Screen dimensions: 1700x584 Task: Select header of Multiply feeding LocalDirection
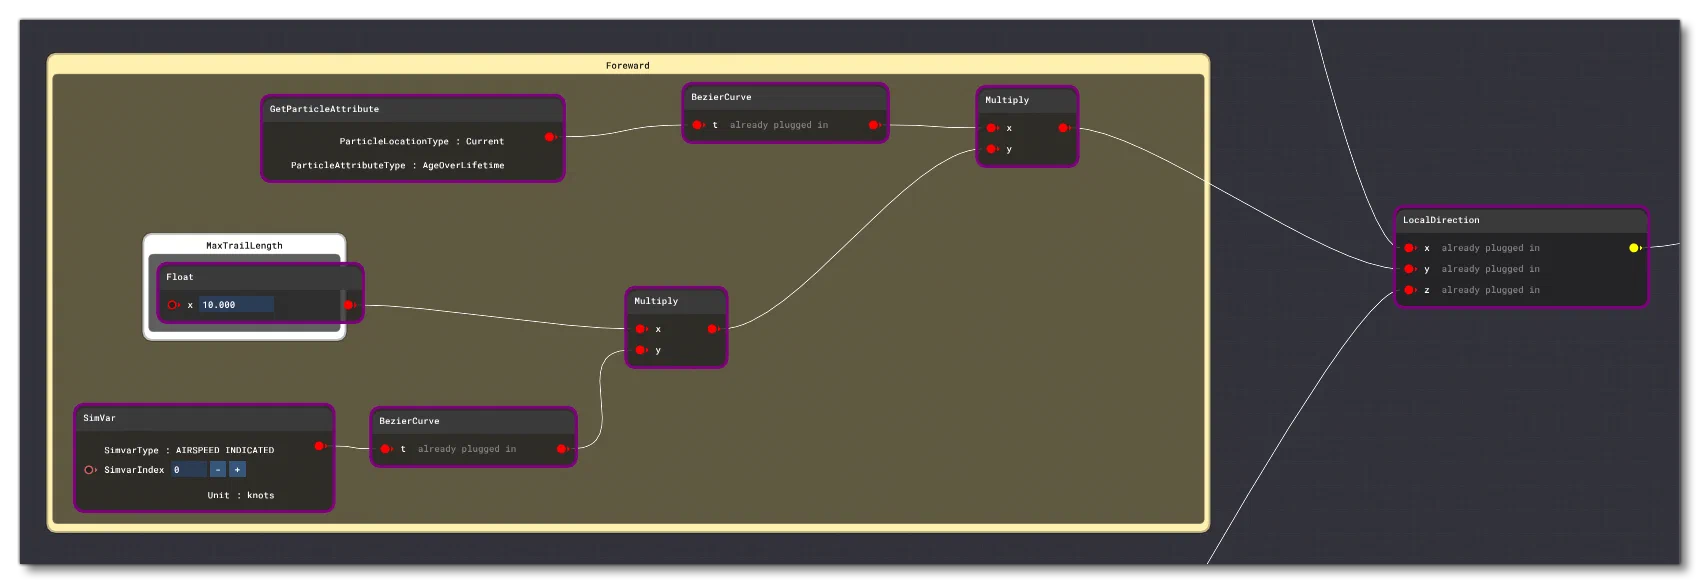[x=1027, y=100]
